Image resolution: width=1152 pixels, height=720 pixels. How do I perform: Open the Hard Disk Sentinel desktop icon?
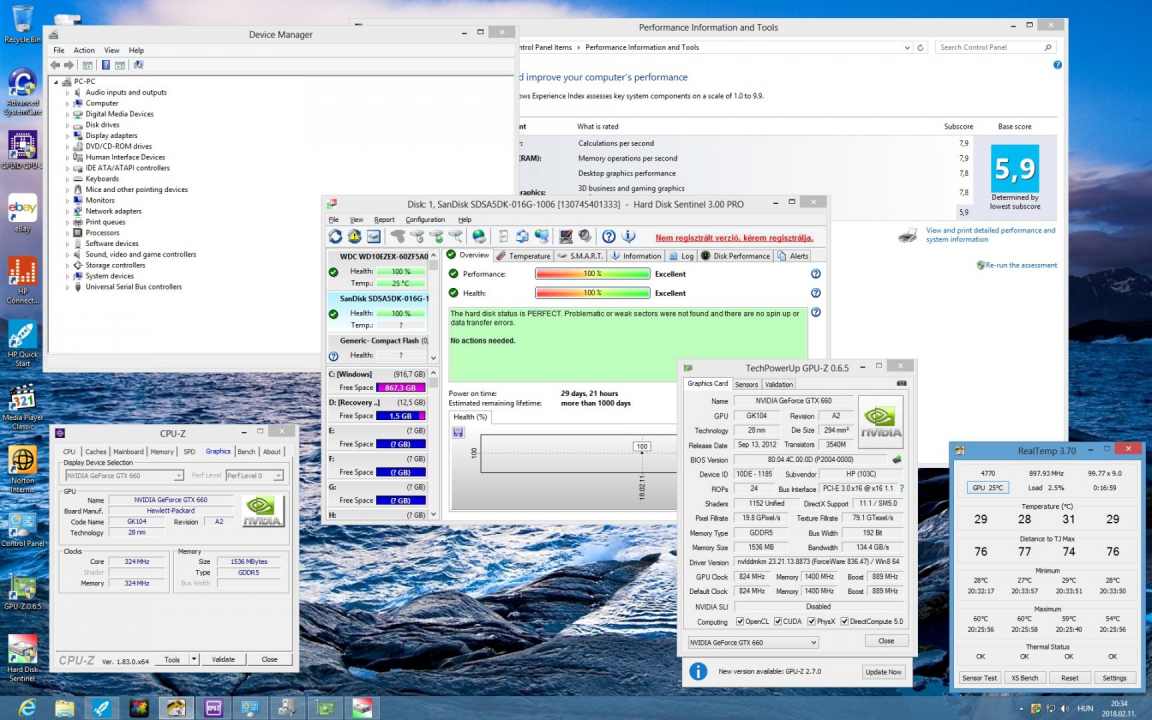click(22, 657)
